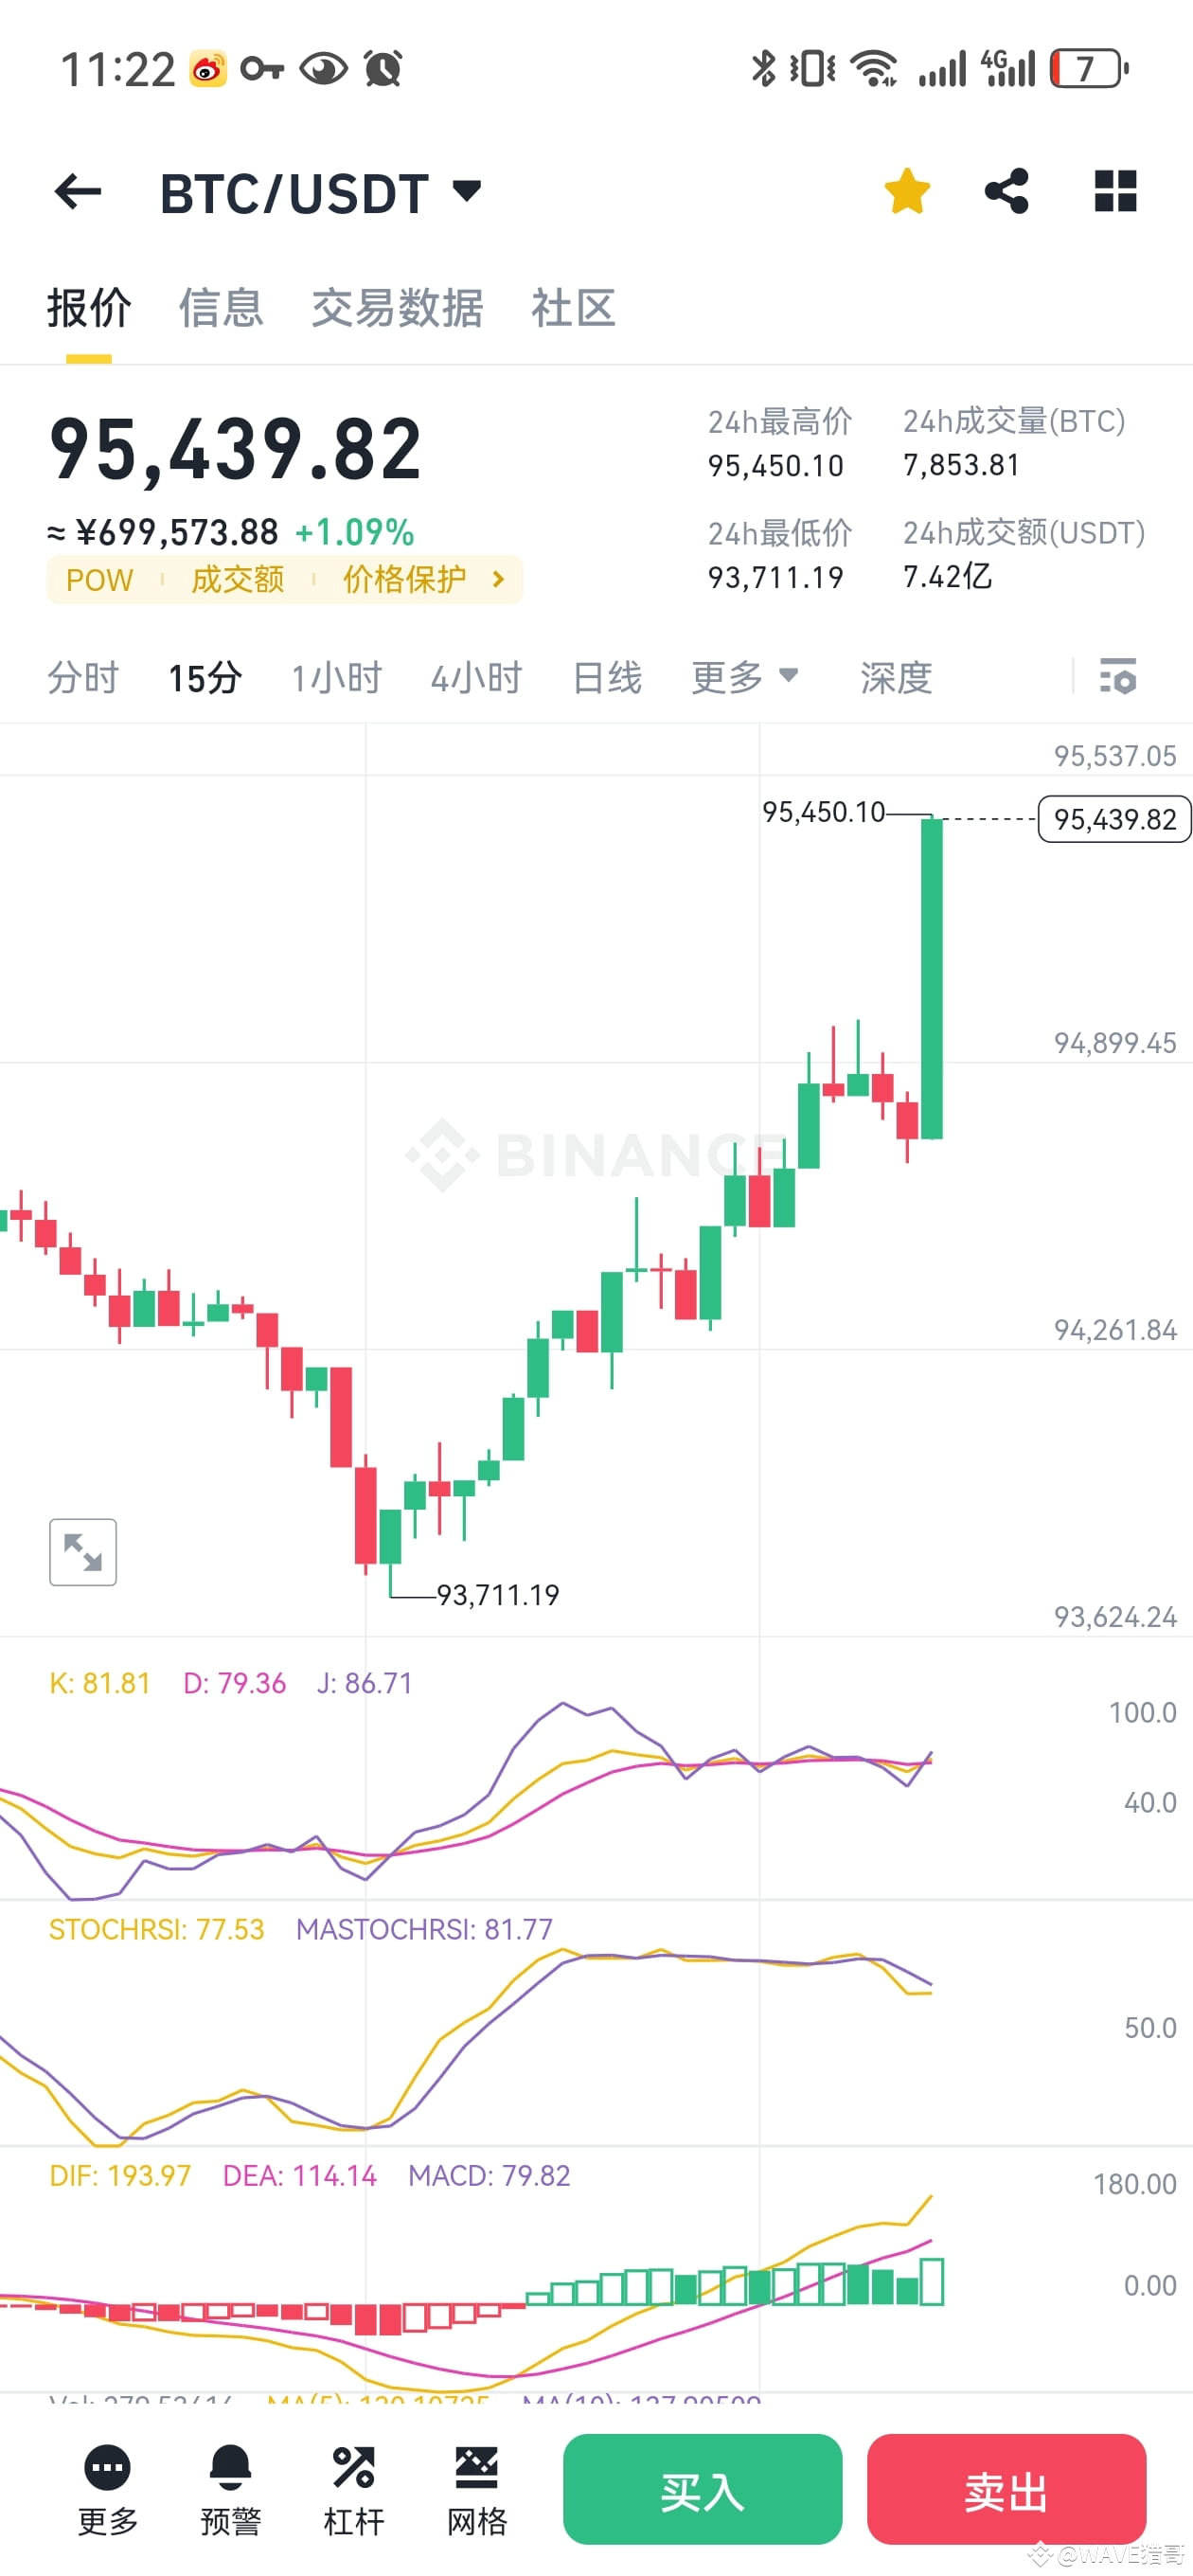
Task: Tap the 24h成交额(USDT) value 7.42亿
Action: pyautogui.click(x=947, y=576)
